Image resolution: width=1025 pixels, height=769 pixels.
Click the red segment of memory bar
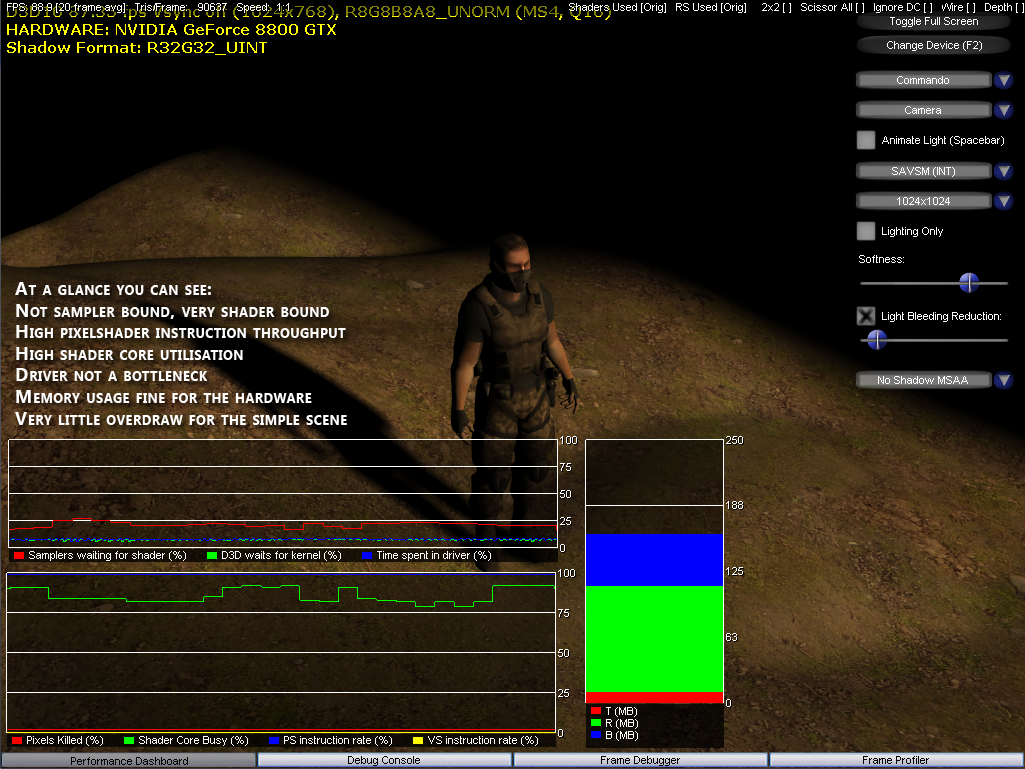click(654, 698)
